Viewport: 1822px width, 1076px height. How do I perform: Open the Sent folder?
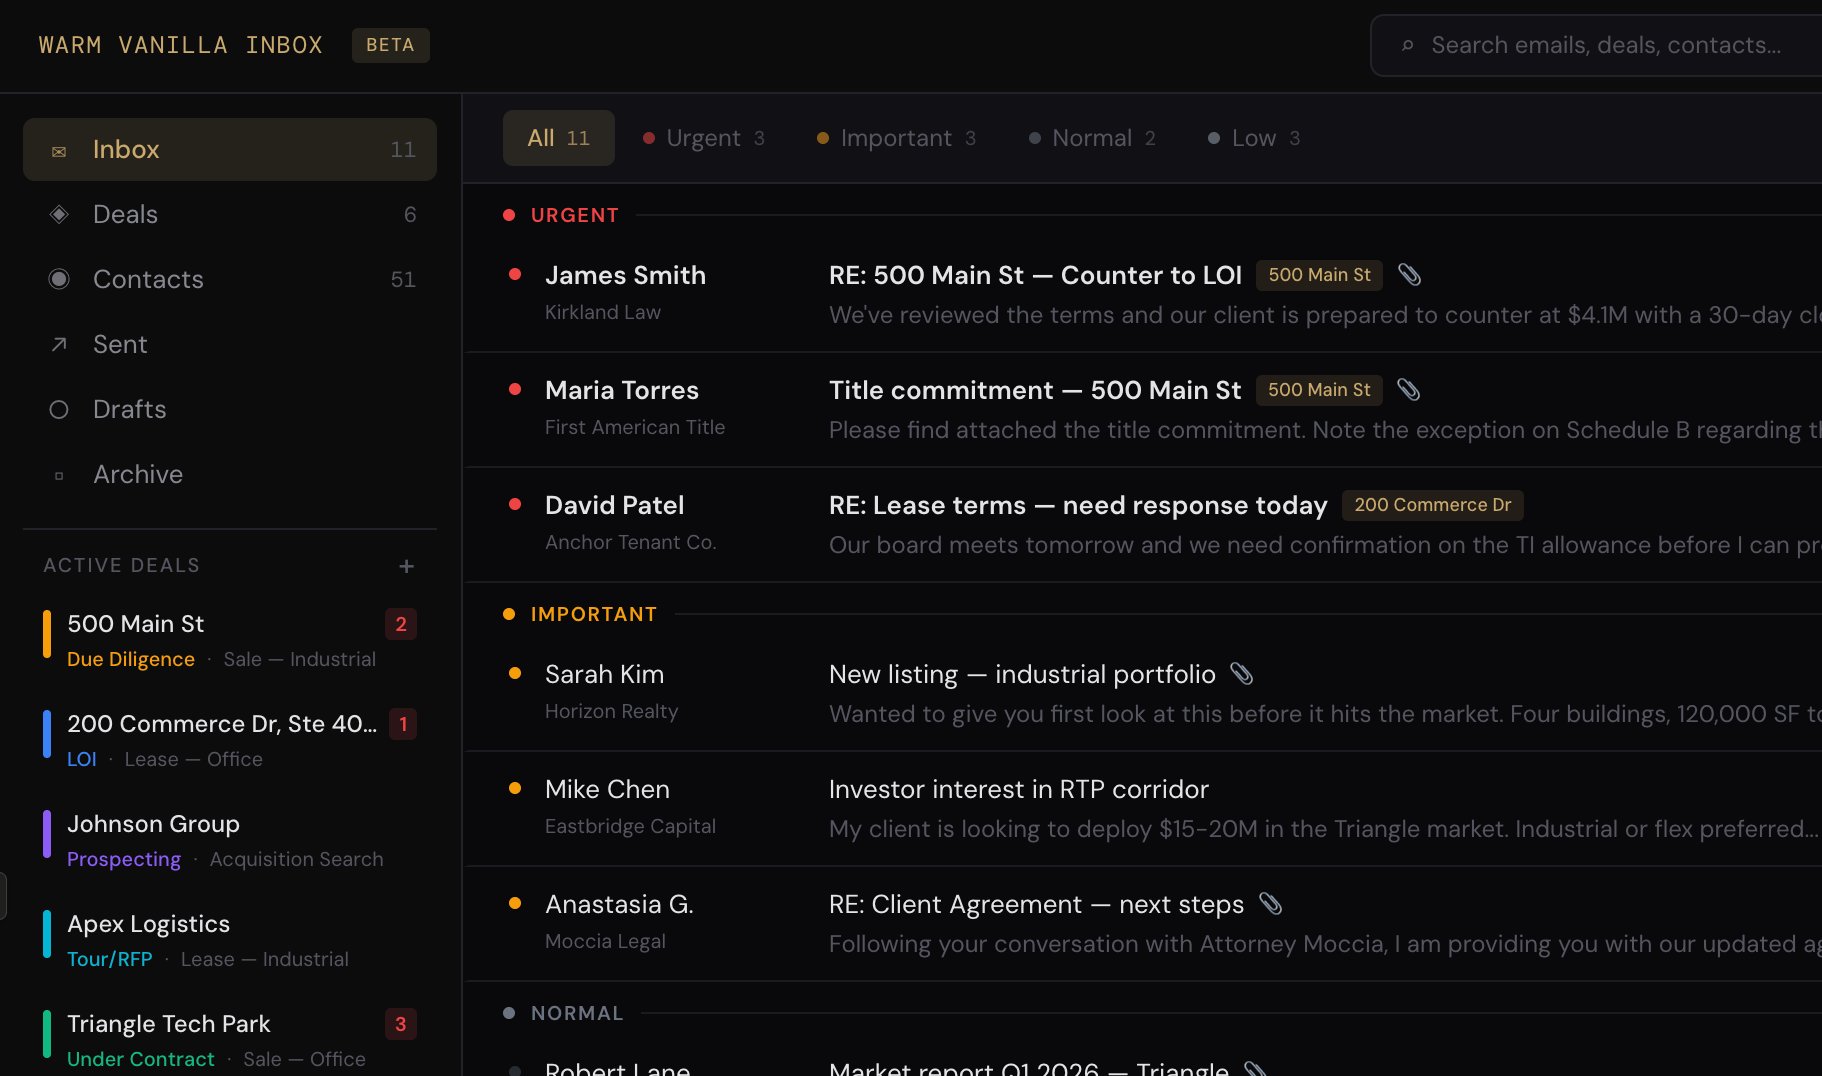(230, 344)
